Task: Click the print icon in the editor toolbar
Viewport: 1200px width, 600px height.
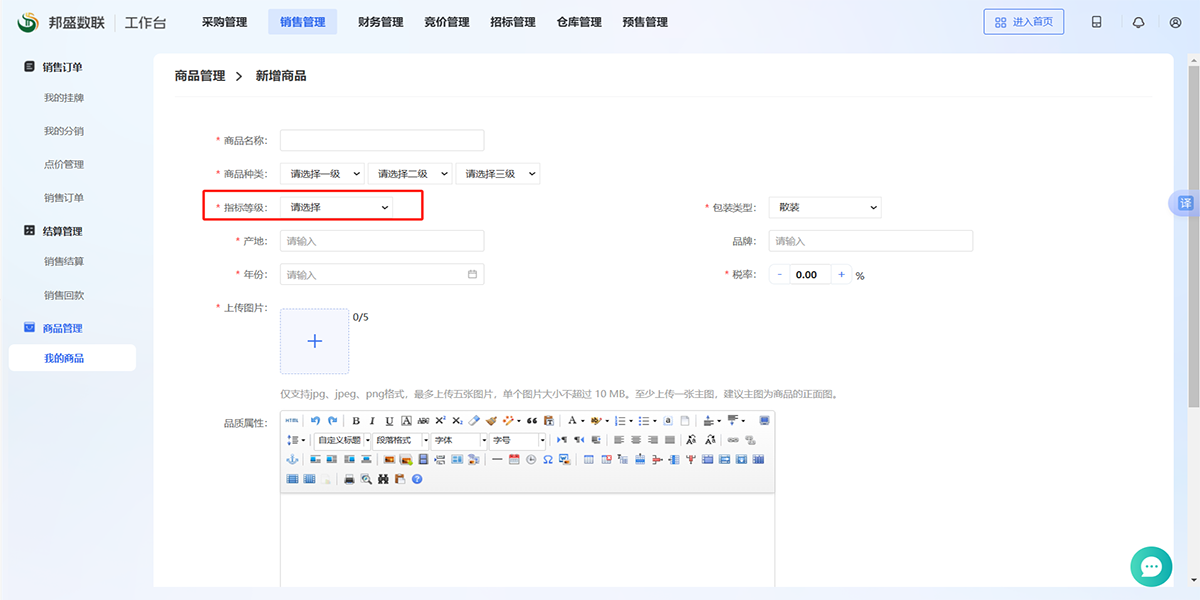Action: coord(347,478)
